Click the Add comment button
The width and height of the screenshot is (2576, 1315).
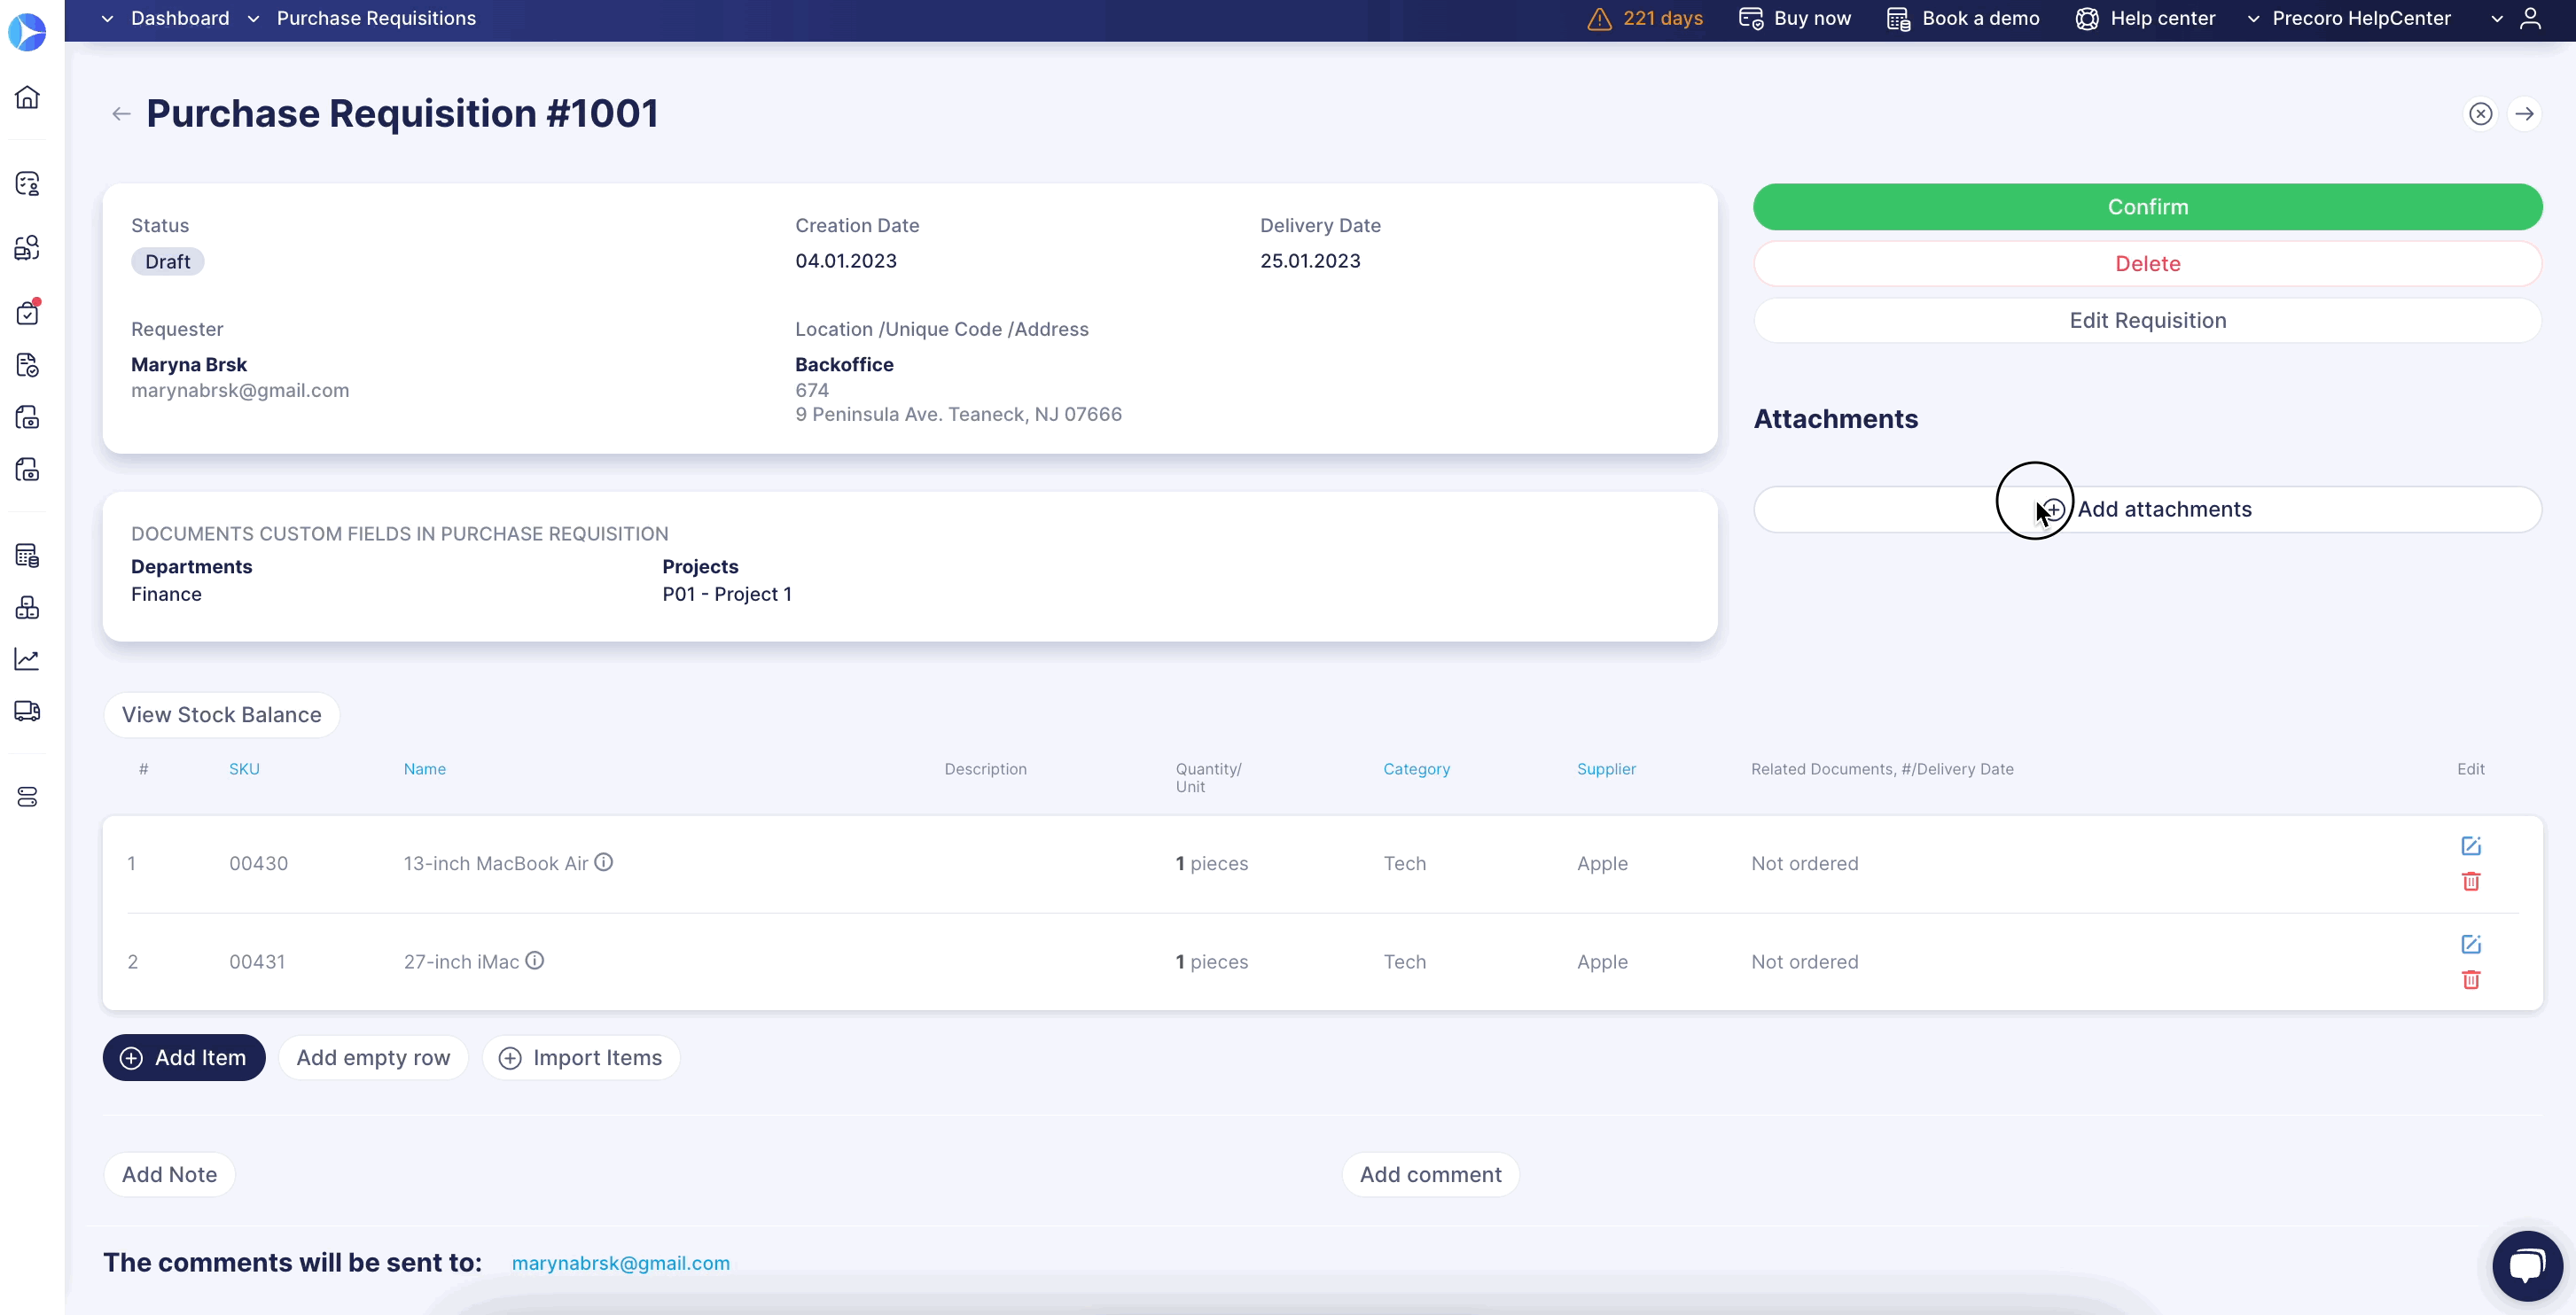click(x=1430, y=1175)
